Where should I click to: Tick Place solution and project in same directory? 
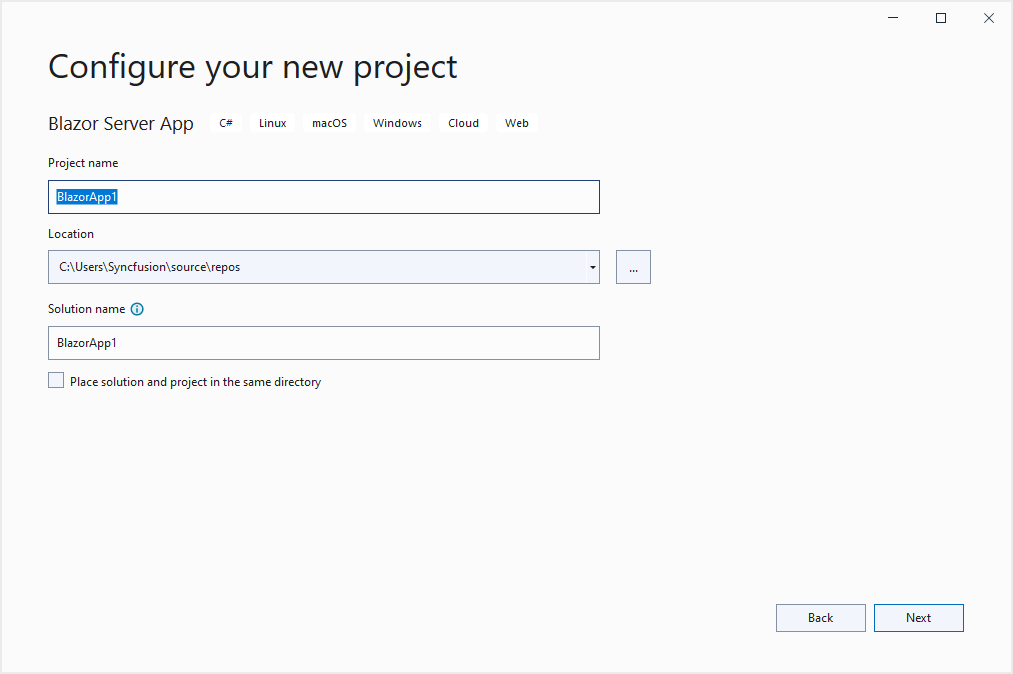point(56,381)
